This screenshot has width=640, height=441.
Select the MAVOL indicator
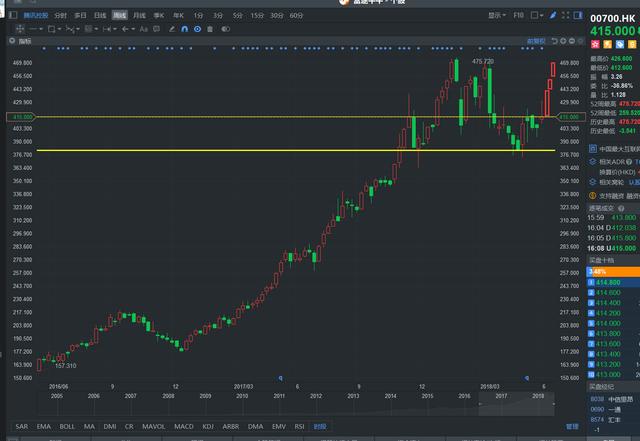click(x=153, y=426)
